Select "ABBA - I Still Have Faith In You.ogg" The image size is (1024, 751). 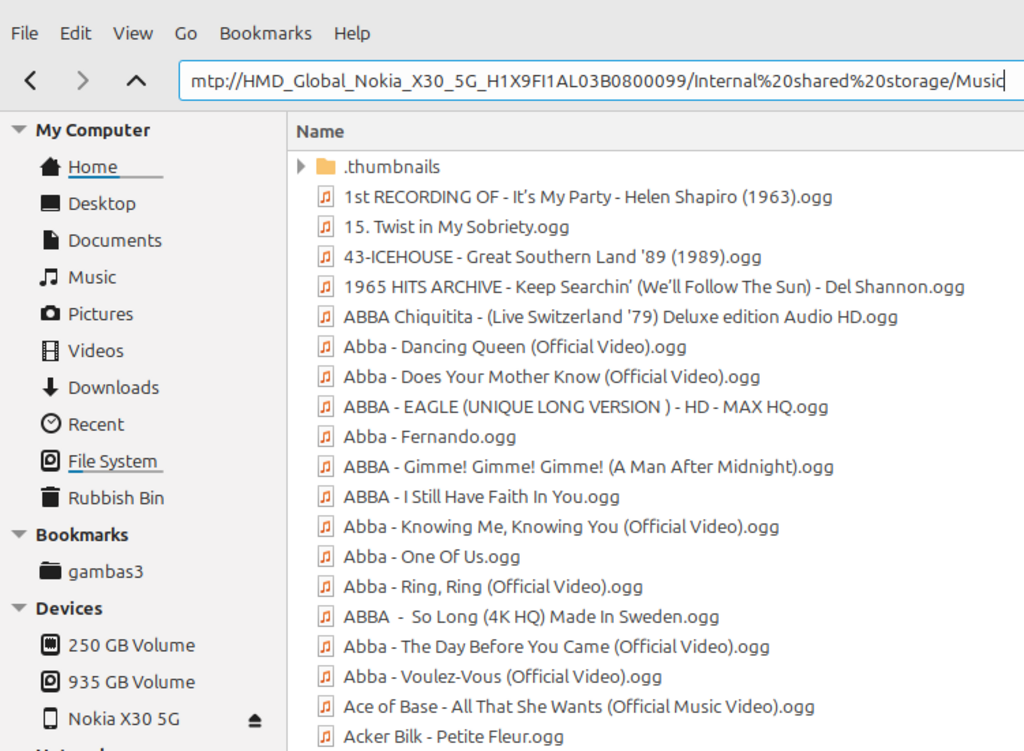(x=481, y=497)
